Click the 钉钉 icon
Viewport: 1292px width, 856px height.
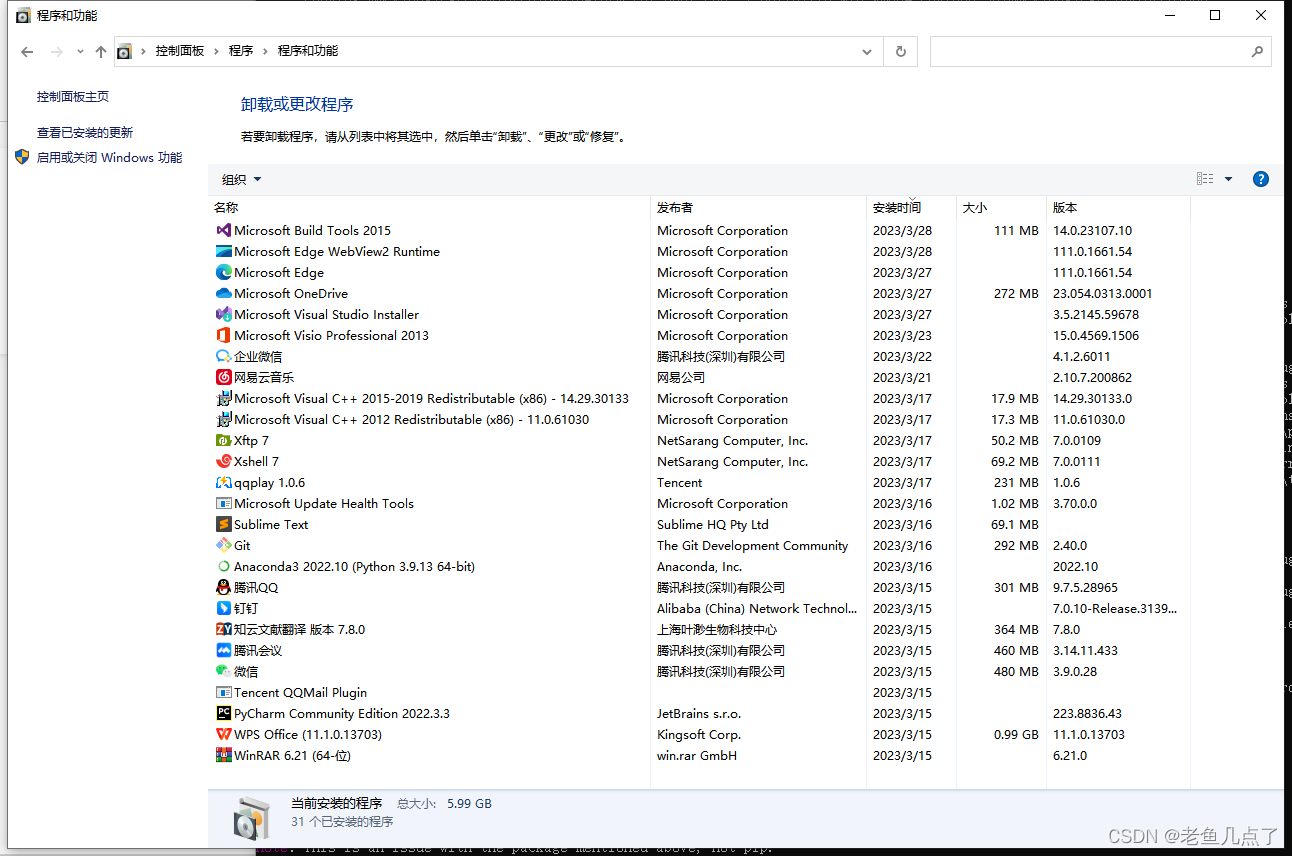point(224,608)
